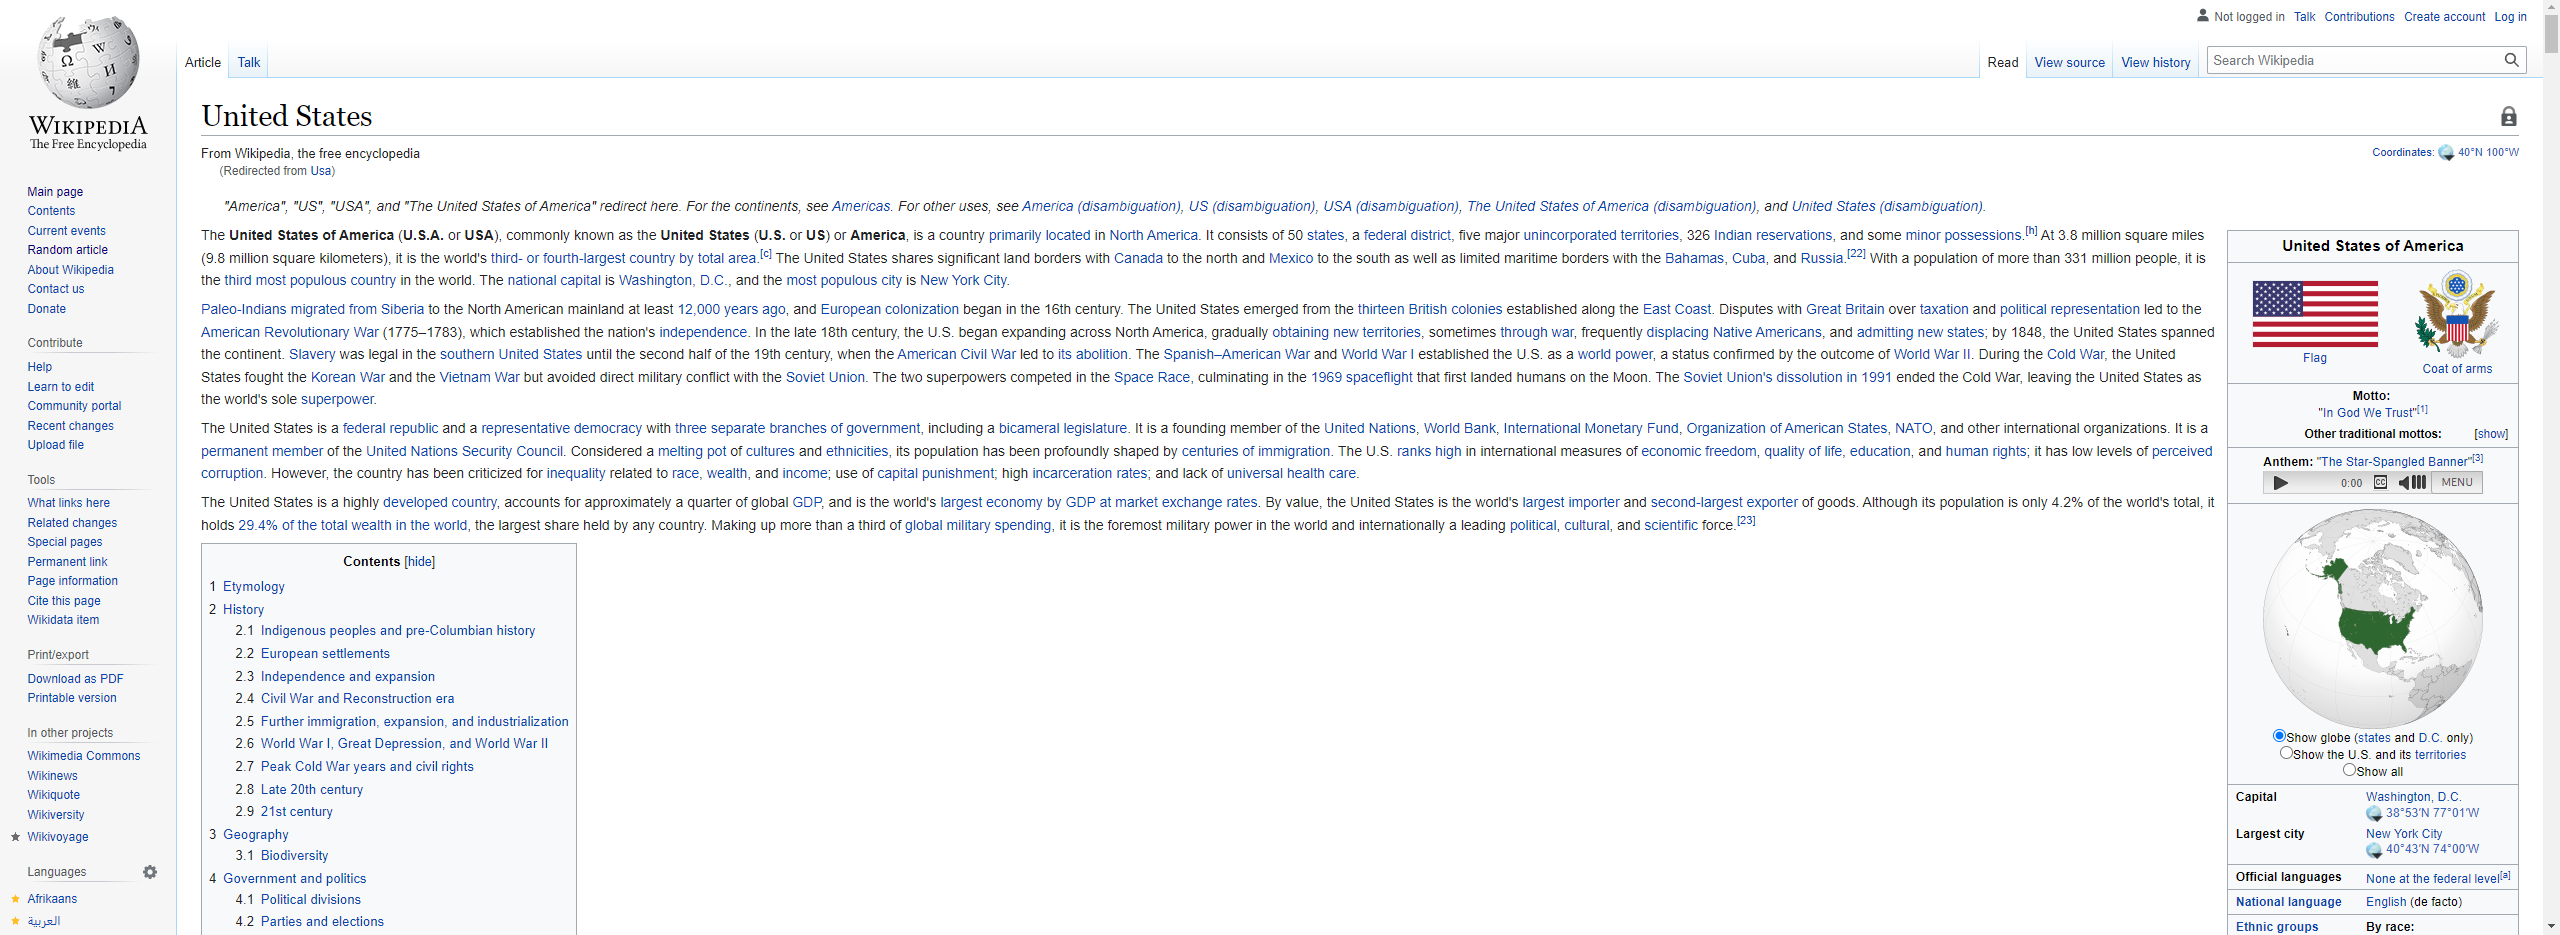The height and width of the screenshot is (935, 2560).
Task: Click the globe icon beside 40°43′N 74°00′W
Action: [2374, 850]
